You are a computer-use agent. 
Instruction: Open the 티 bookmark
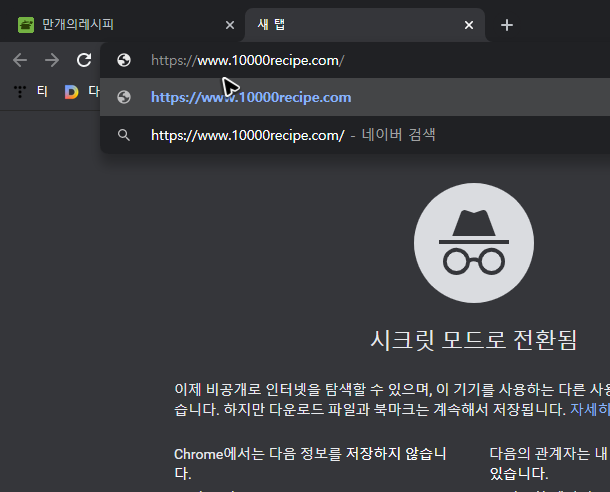(31, 92)
